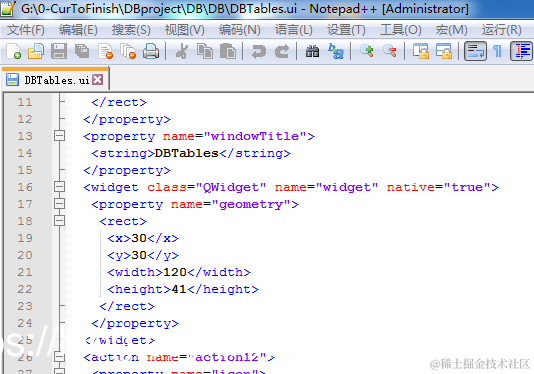Viewport: 534px width, 374px height.
Task: Open Find dialog via binoculars icon
Action: coord(312,51)
